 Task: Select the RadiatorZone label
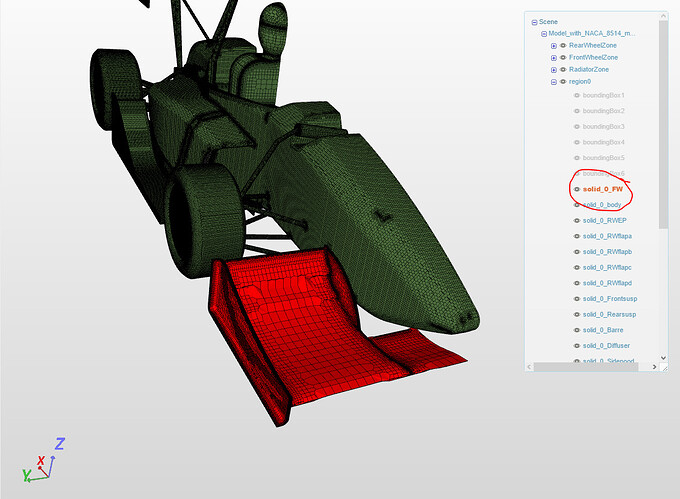tap(589, 69)
